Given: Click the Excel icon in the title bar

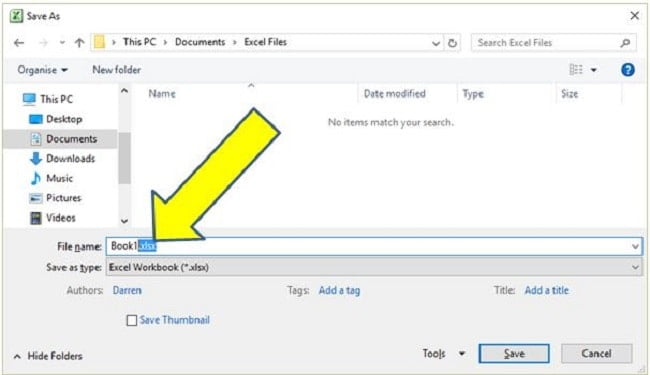Looking at the screenshot, I should [x=16, y=16].
